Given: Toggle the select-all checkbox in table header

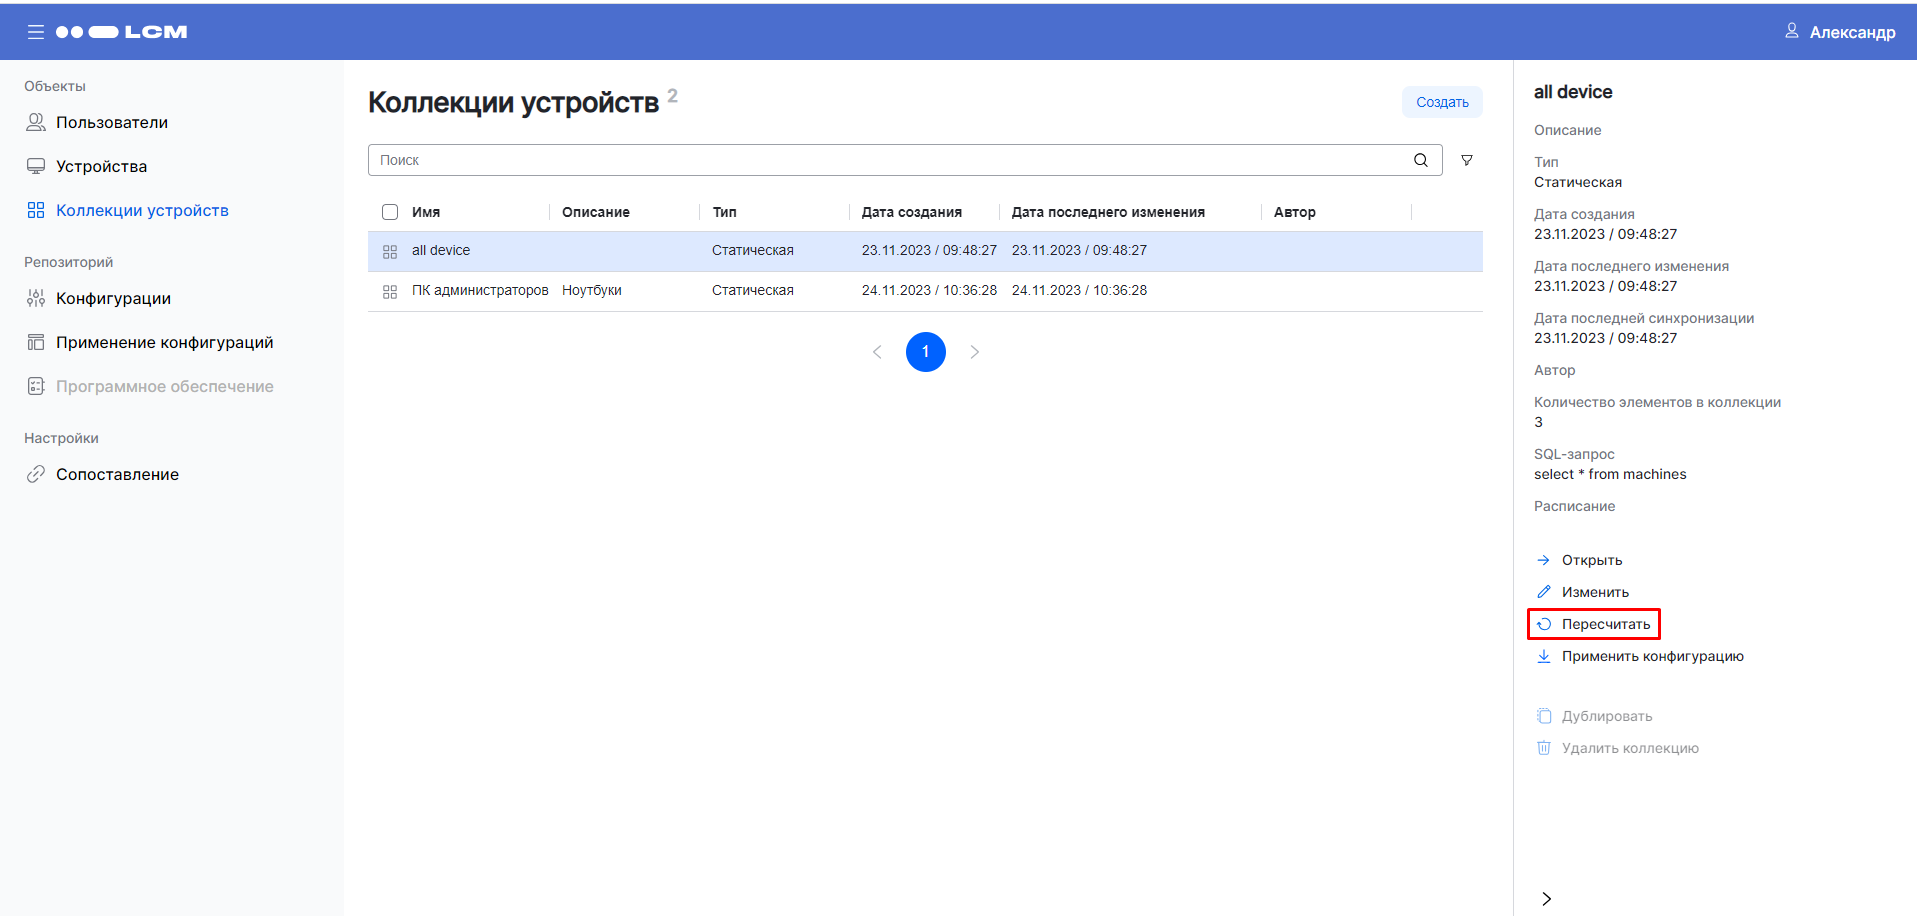Looking at the screenshot, I should 390,212.
